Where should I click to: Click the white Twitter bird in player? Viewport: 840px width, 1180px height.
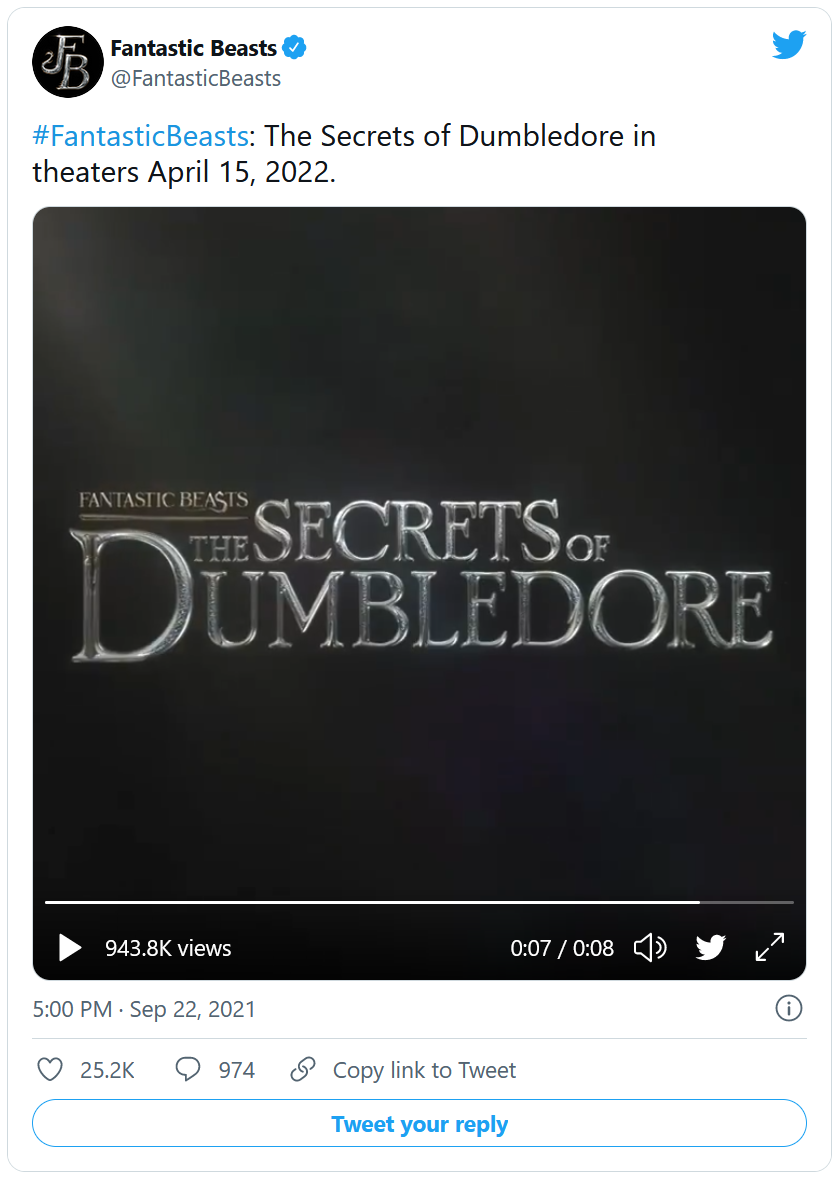[711, 947]
